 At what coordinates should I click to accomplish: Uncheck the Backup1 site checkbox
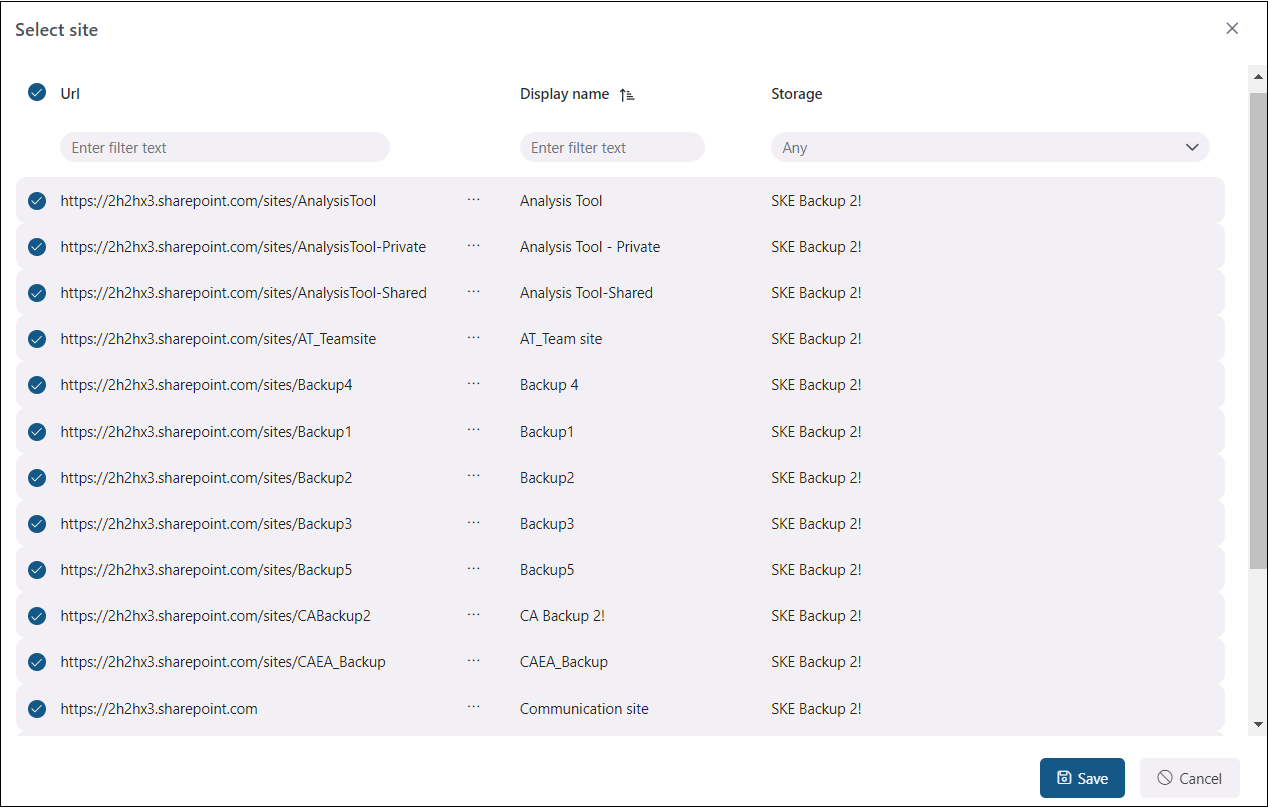pos(37,432)
